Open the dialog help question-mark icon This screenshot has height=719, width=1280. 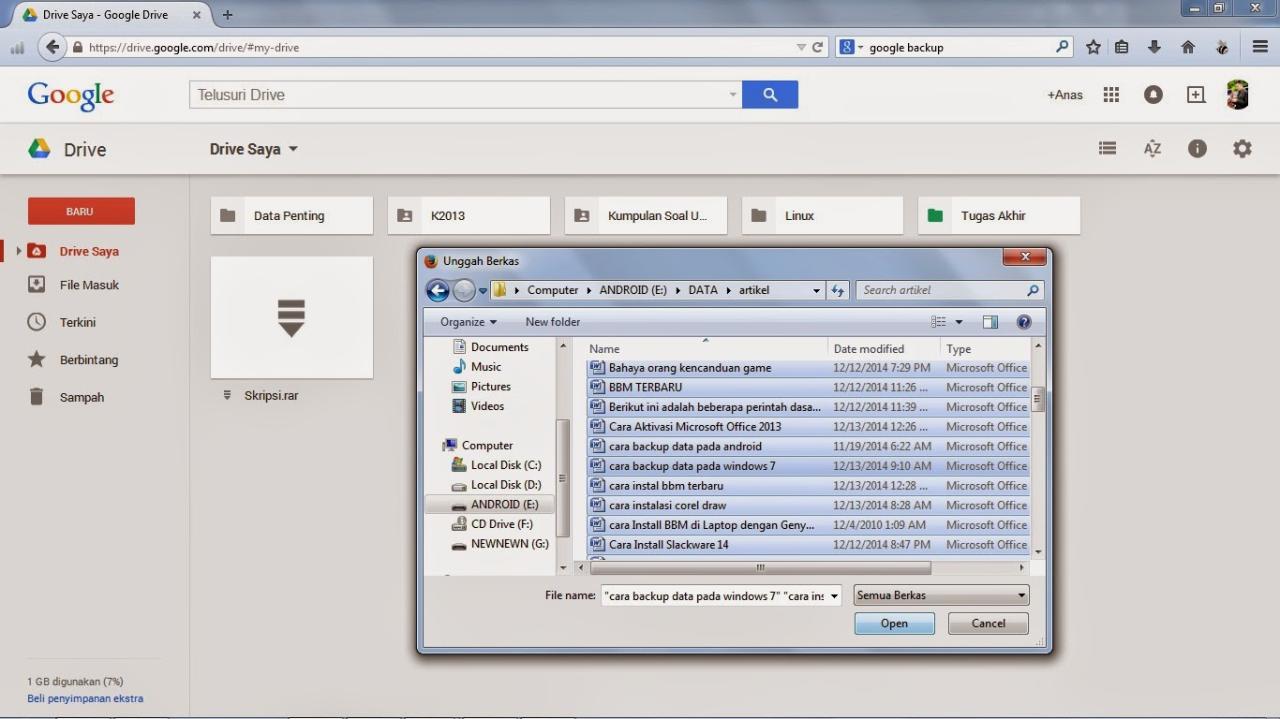click(x=1024, y=322)
